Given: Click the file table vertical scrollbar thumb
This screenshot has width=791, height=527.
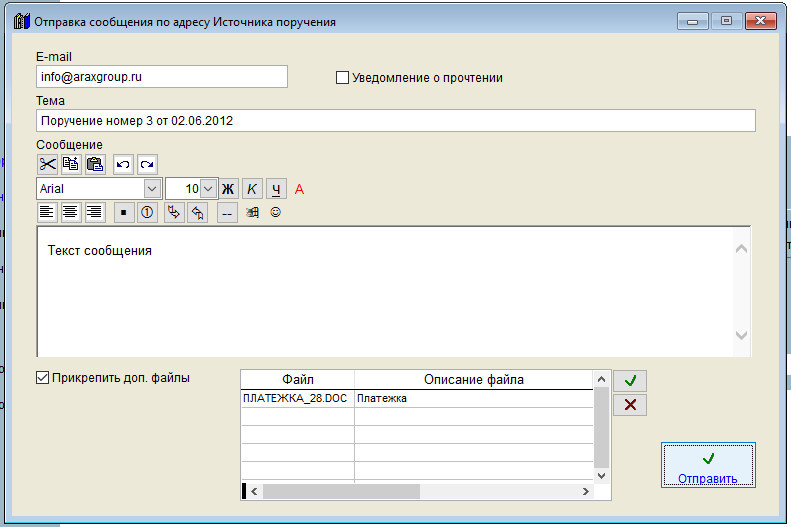Looking at the screenshot, I should [601, 428].
